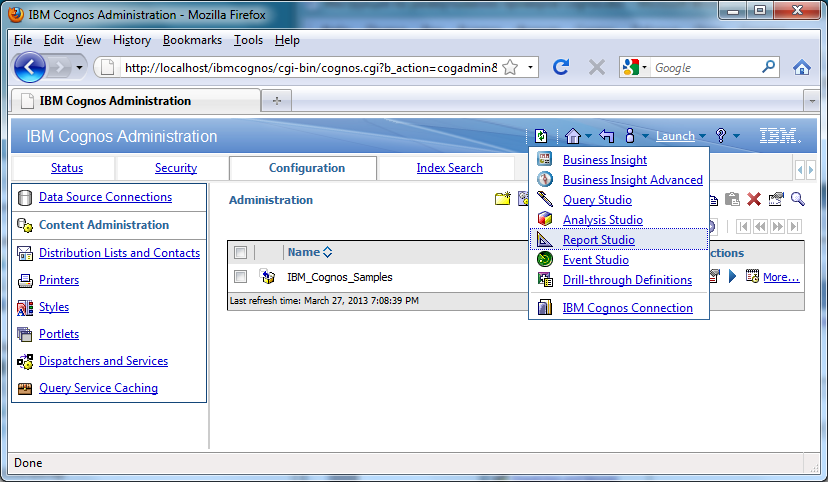Click the Printers icon in sidebar
Viewport: 828px width, 482px height.
pyautogui.click(x=25, y=280)
